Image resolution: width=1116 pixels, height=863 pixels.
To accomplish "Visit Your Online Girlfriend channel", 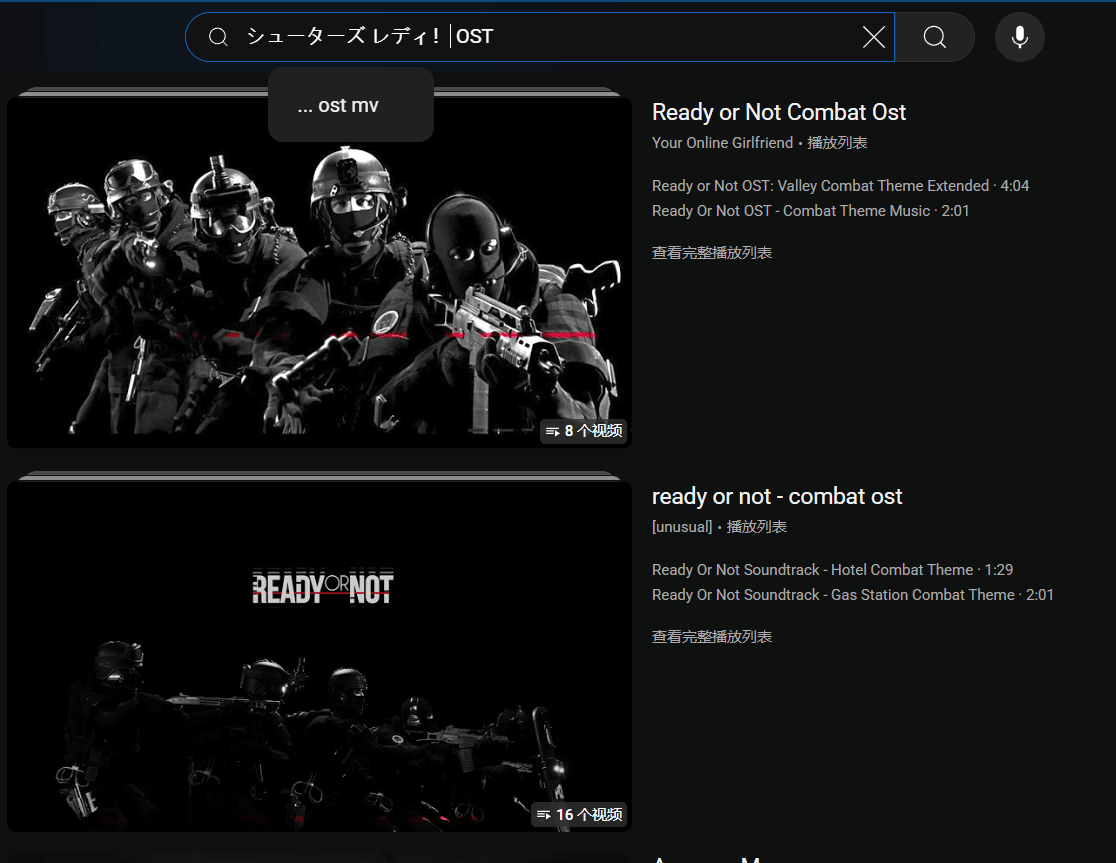I will pos(722,143).
